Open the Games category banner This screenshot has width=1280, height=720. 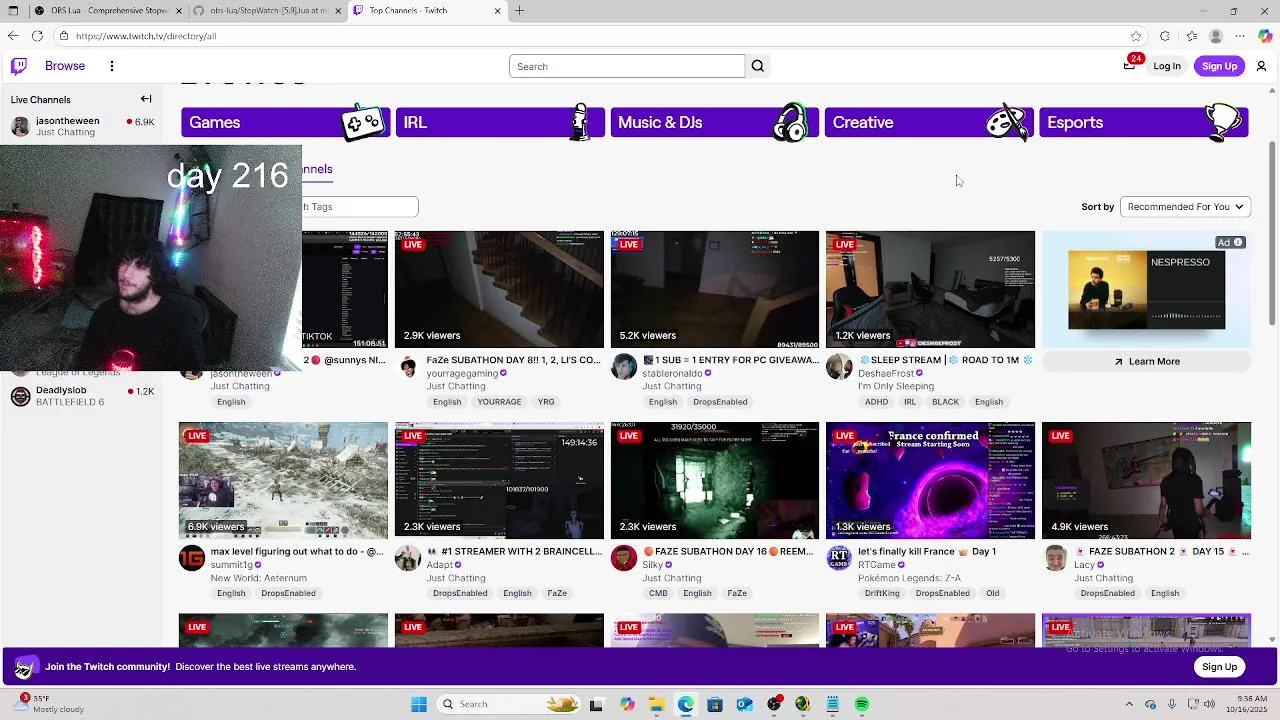285,122
